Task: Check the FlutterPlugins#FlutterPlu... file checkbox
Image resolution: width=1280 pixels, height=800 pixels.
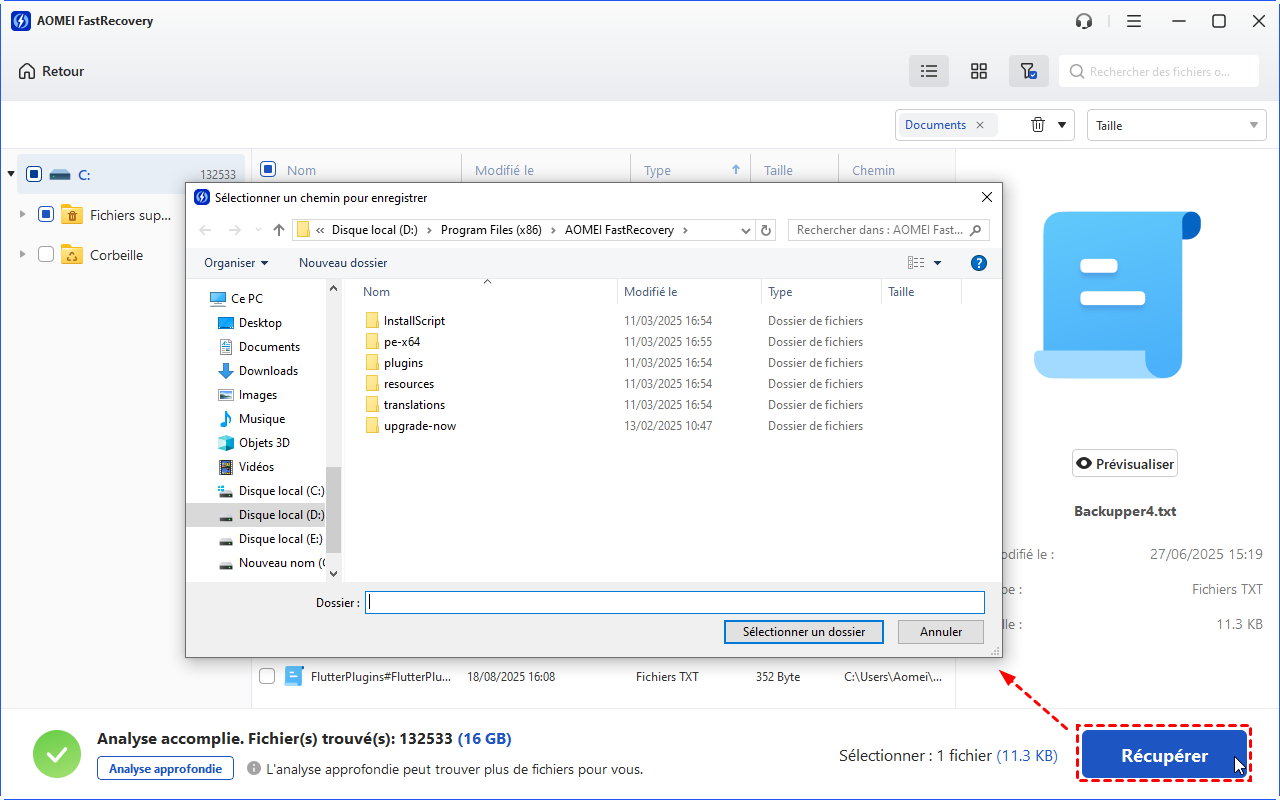Action: (x=267, y=676)
